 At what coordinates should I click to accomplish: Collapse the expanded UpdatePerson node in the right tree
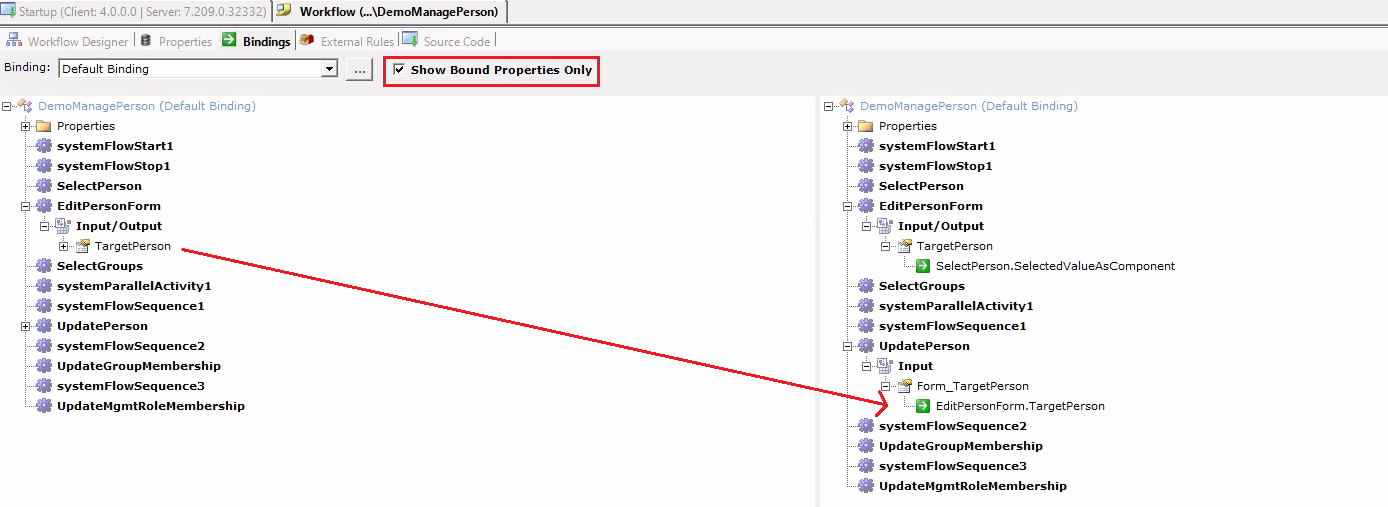pyautogui.click(x=848, y=346)
